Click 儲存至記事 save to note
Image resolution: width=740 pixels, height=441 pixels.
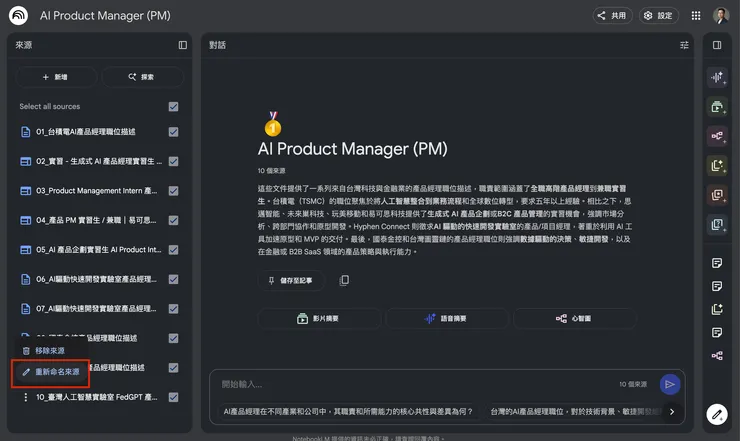point(291,280)
